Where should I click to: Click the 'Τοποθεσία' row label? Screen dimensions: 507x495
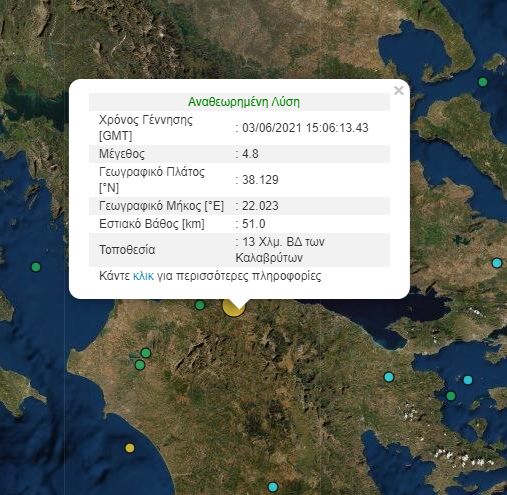pyautogui.click(x=127, y=250)
